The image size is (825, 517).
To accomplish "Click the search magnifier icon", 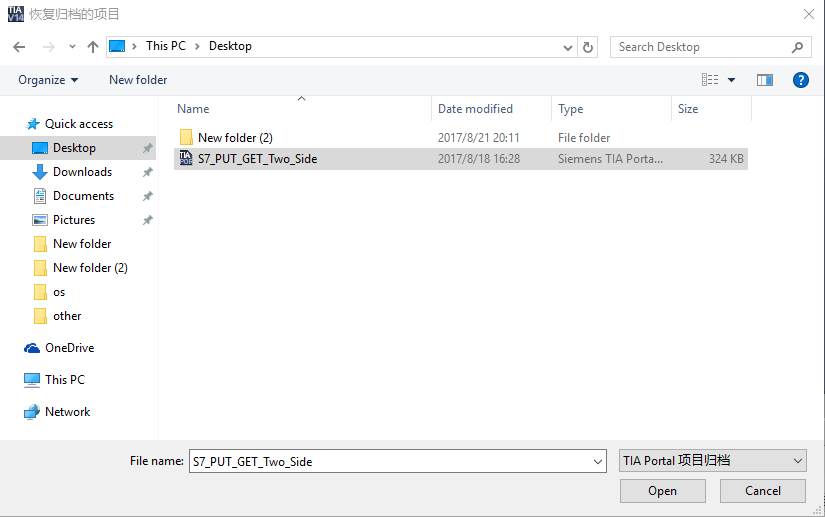I will tap(798, 47).
